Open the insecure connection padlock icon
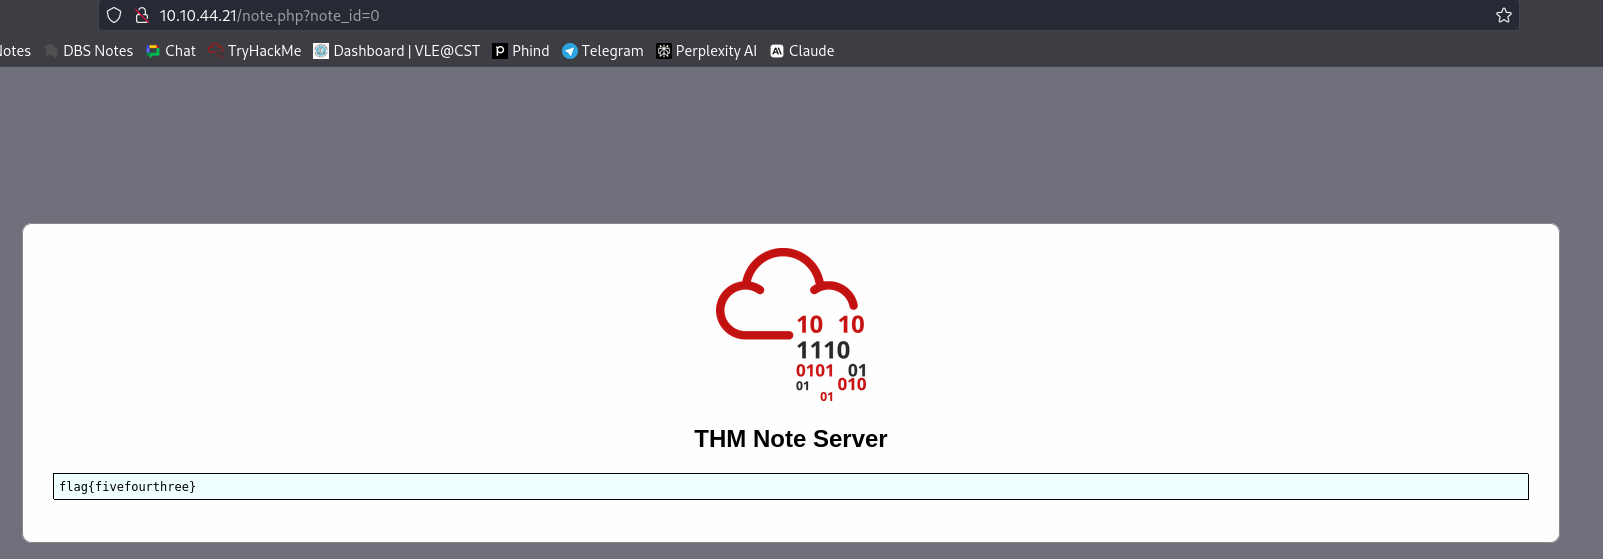This screenshot has width=1603, height=559. 142,15
